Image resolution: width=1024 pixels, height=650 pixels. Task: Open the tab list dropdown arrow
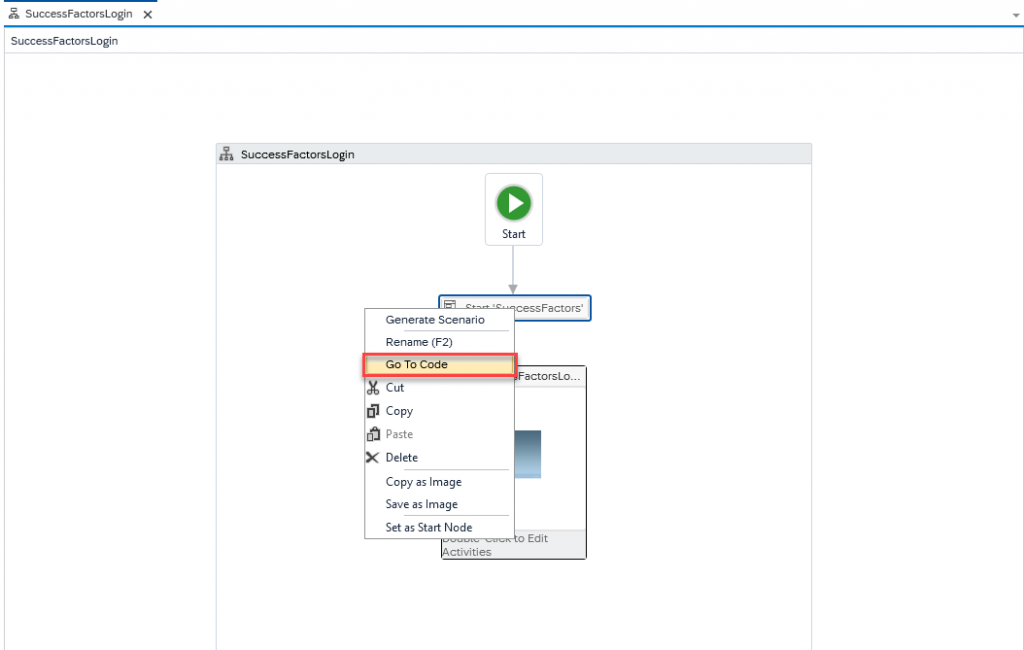point(1016,15)
